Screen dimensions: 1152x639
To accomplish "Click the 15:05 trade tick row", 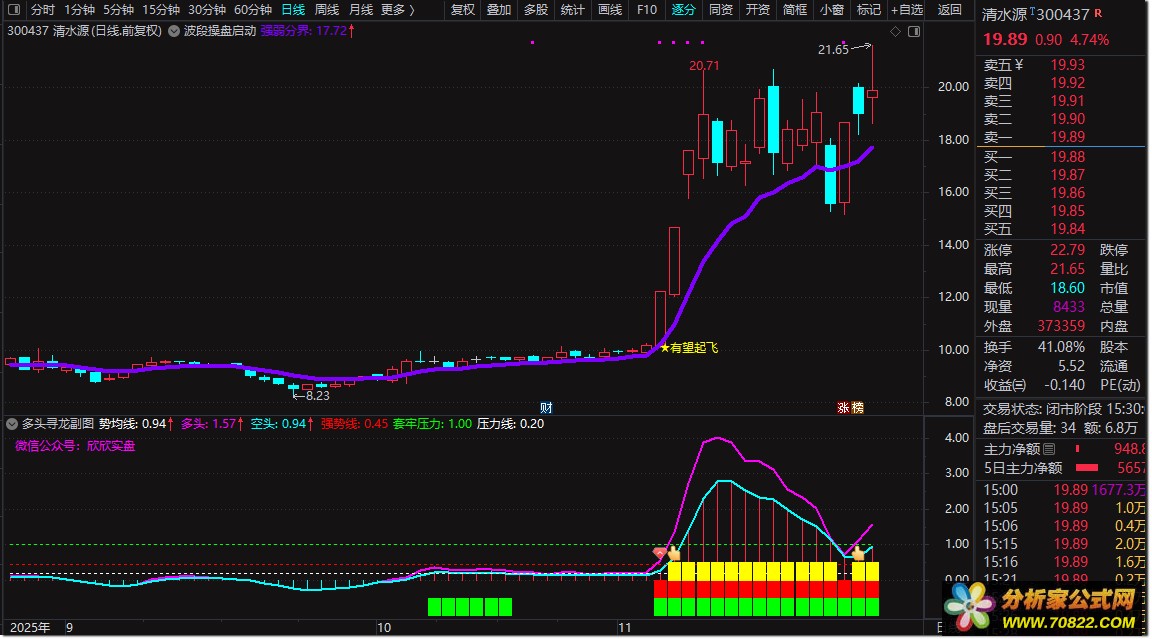I will click(x=1062, y=508).
